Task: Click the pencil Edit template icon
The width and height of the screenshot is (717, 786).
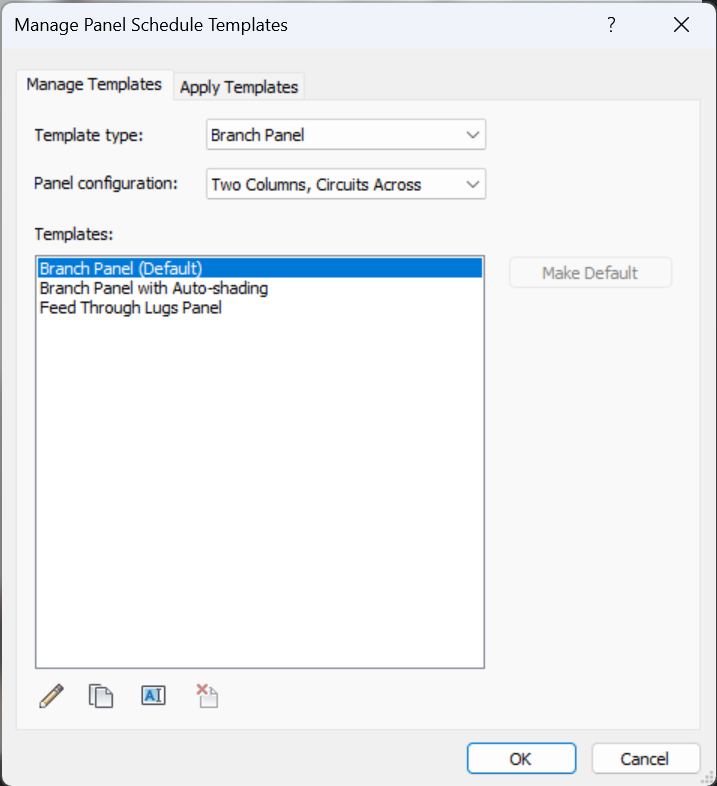Action: 51,696
